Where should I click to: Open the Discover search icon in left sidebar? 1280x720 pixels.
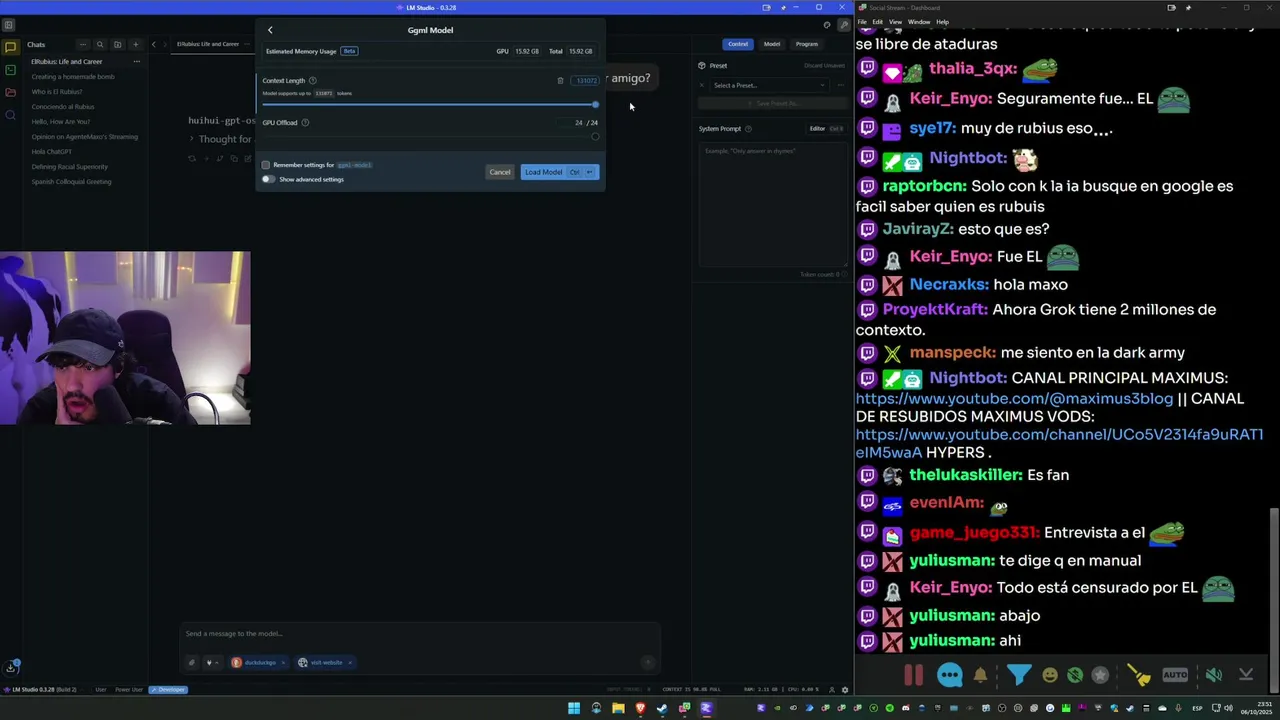click(10, 115)
